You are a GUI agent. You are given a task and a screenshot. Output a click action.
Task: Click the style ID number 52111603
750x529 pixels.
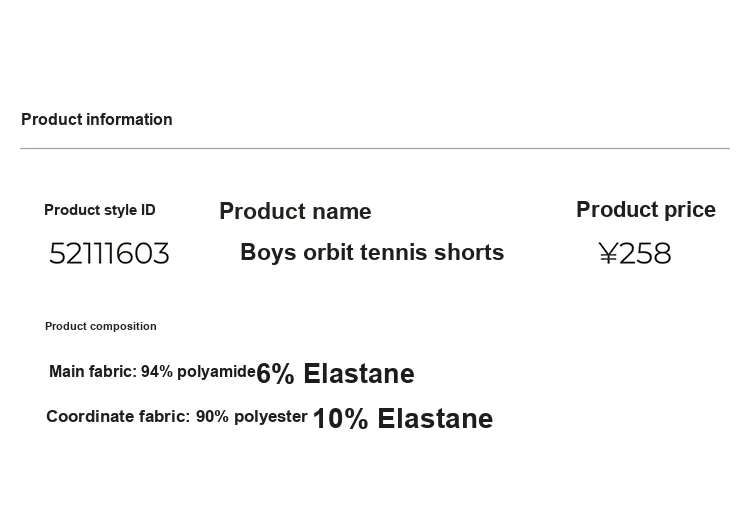click(109, 253)
